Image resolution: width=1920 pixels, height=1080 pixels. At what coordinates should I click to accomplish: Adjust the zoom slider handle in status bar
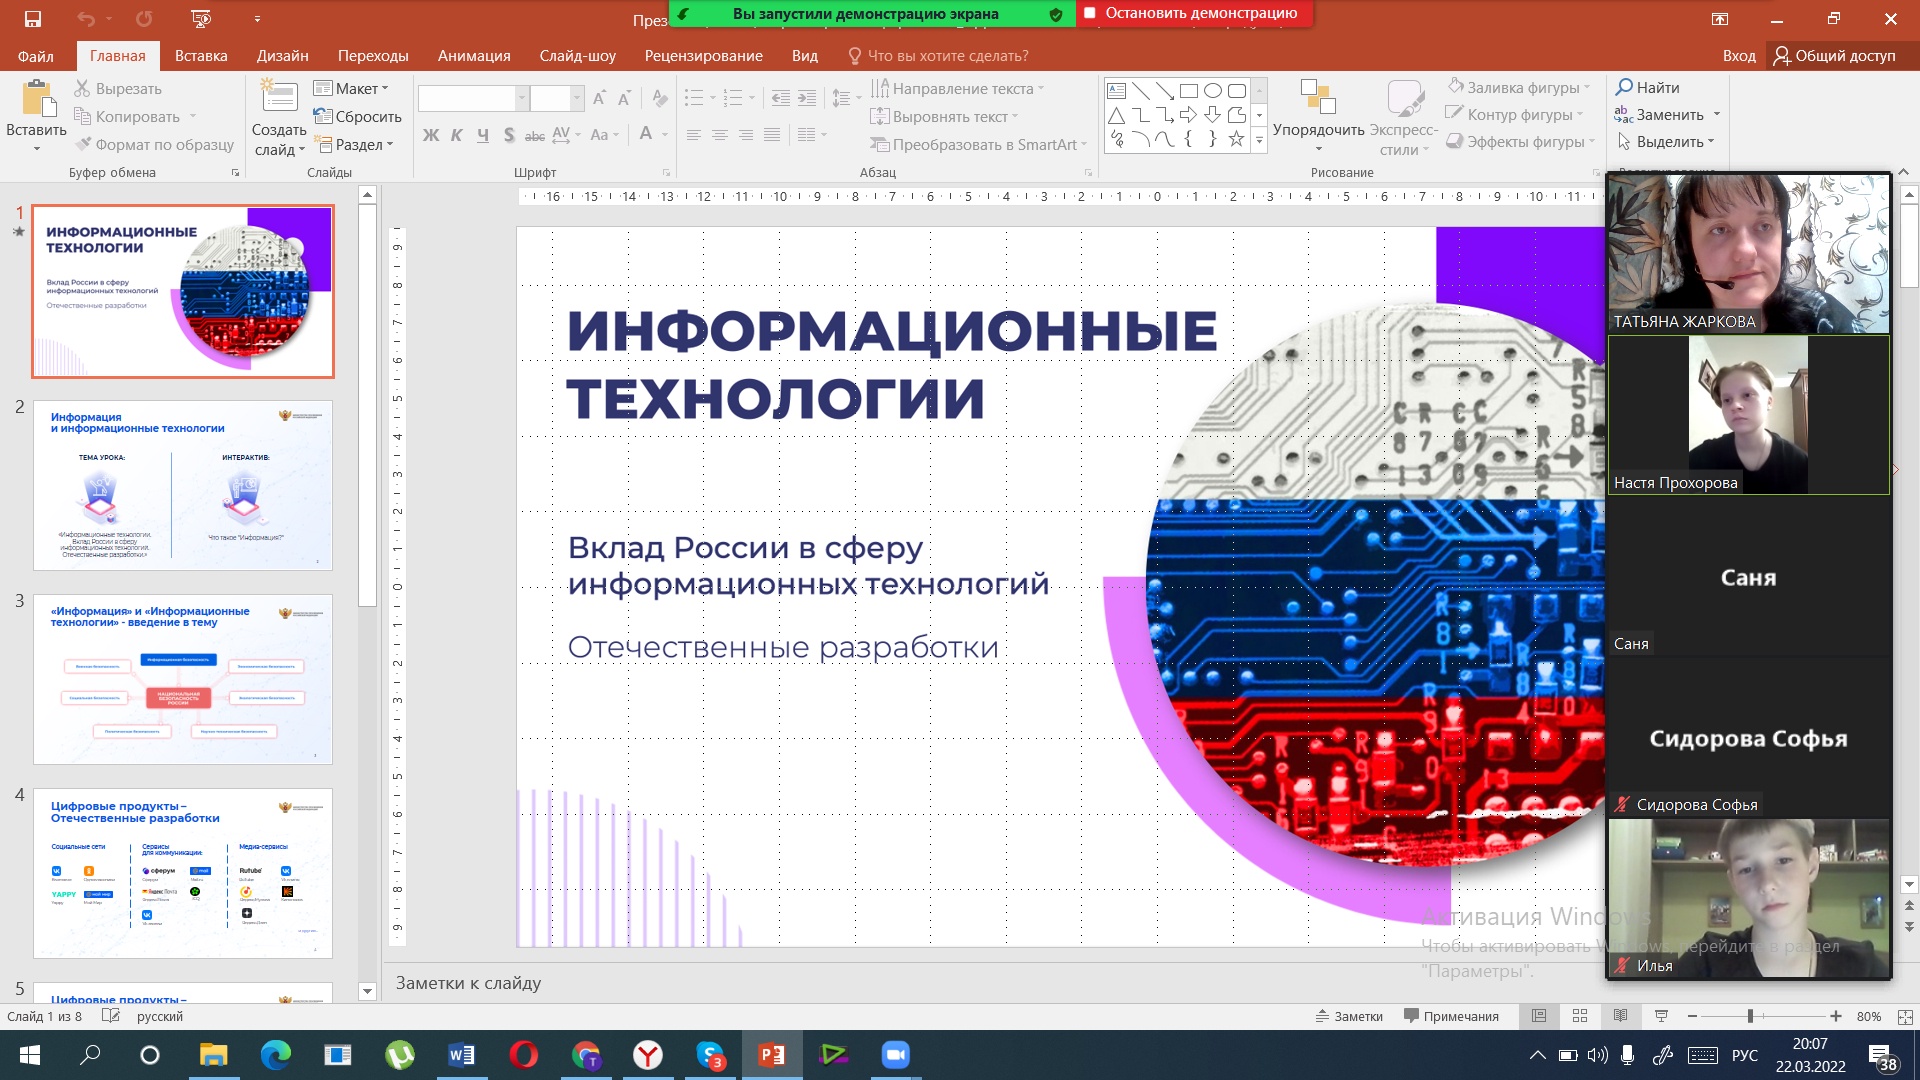coord(1750,1016)
